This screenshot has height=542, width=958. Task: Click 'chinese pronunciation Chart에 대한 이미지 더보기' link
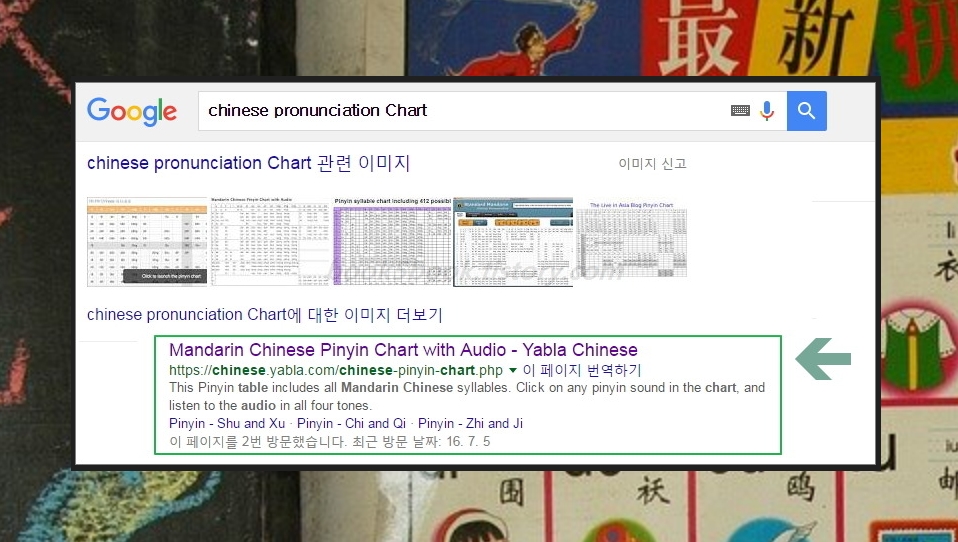click(265, 315)
